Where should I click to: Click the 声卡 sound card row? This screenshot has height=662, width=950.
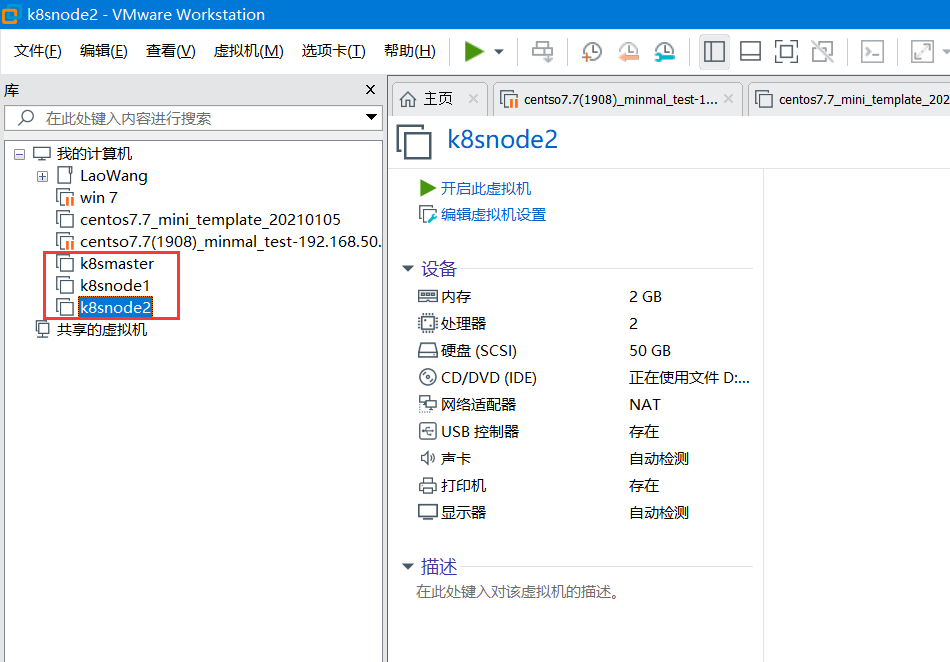[583, 458]
